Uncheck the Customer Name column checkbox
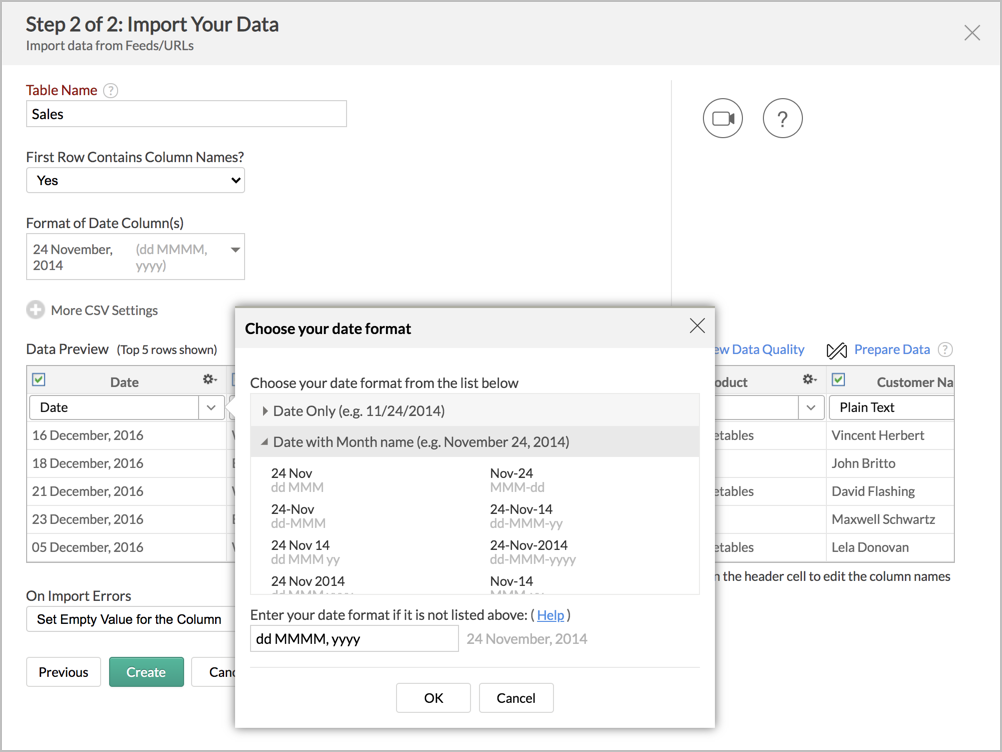Viewport: 1002px width, 752px height. [838, 380]
